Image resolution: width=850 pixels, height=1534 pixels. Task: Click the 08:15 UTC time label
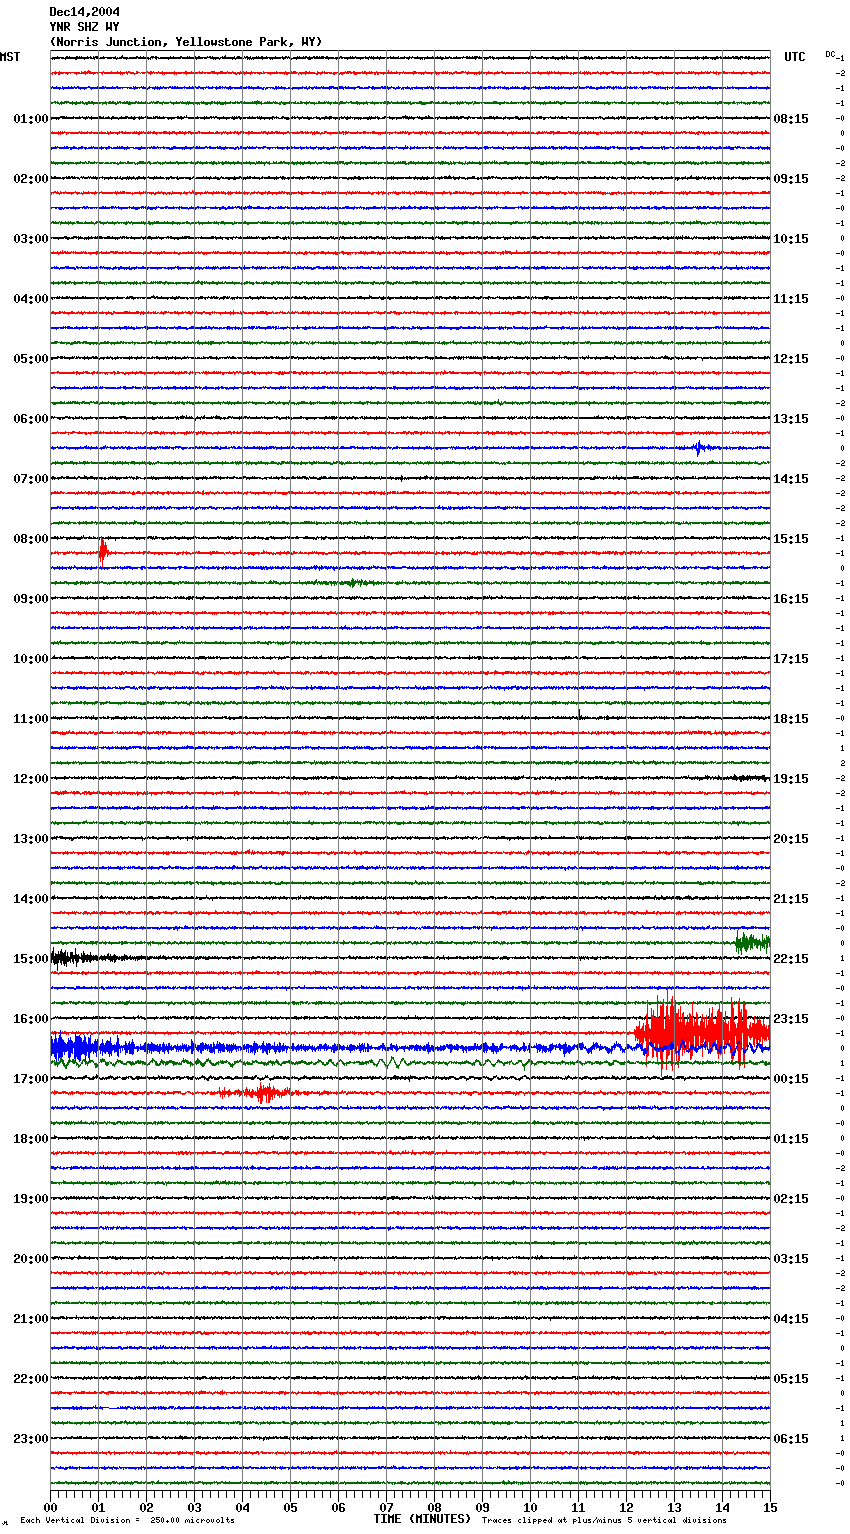point(791,119)
